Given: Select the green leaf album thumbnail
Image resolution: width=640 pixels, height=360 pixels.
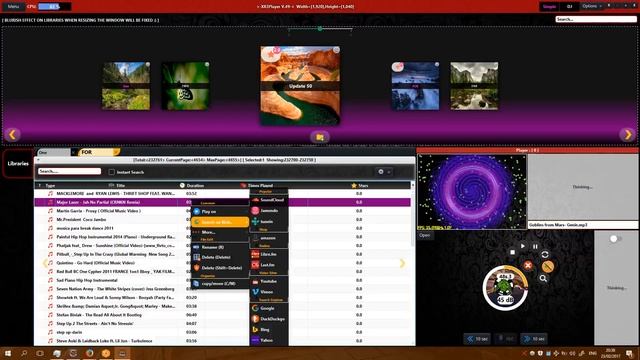Looking at the screenshot, I should coord(185,86).
